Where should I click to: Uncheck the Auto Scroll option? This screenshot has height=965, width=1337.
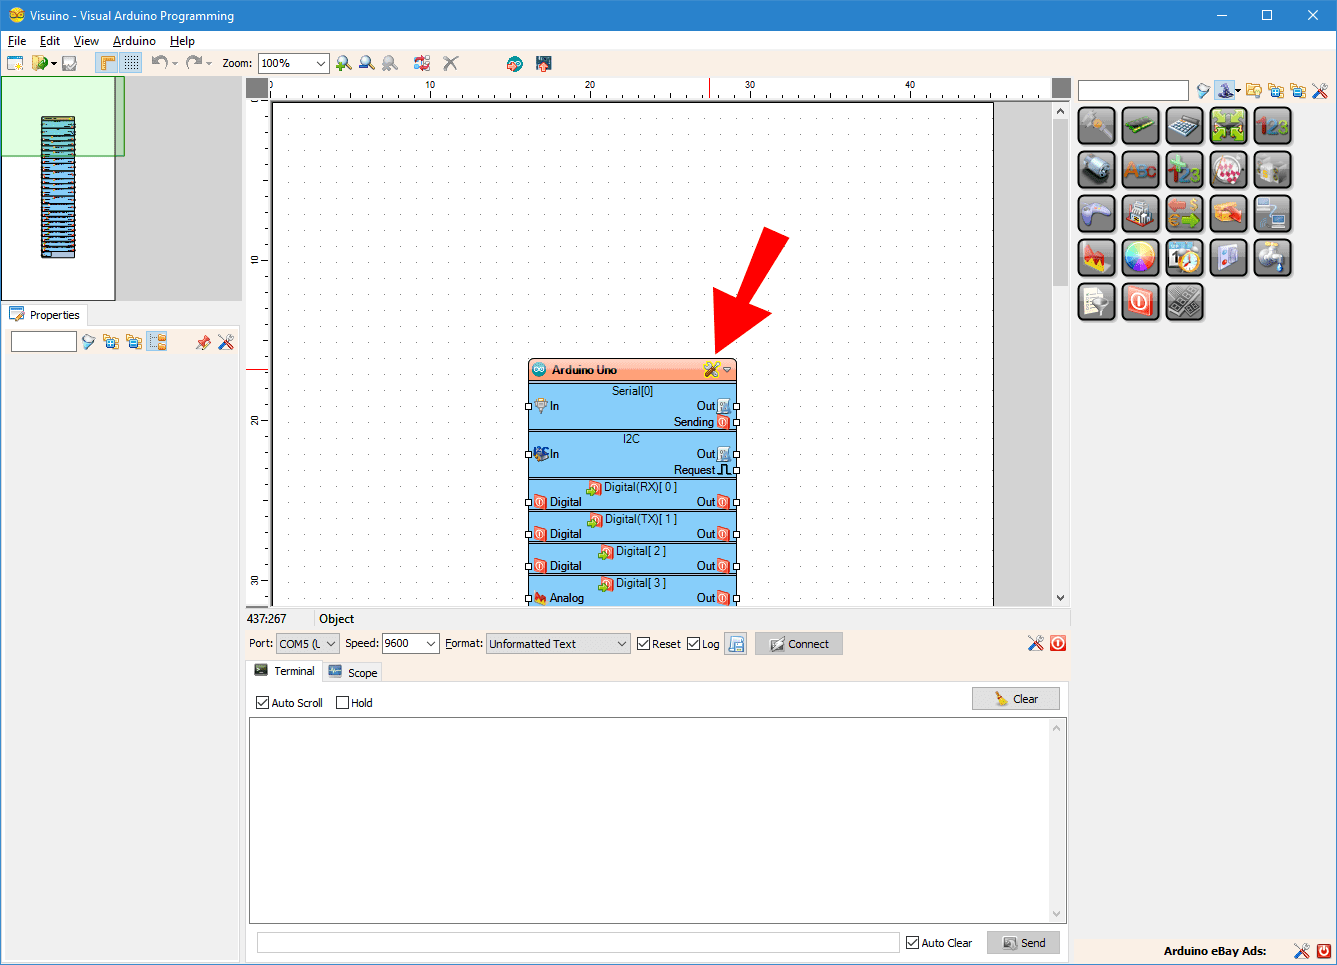coord(262,702)
